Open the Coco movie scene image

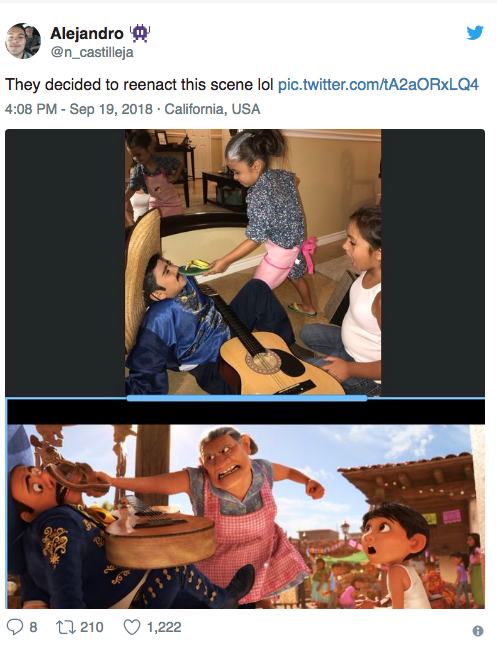[x=246, y=516]
